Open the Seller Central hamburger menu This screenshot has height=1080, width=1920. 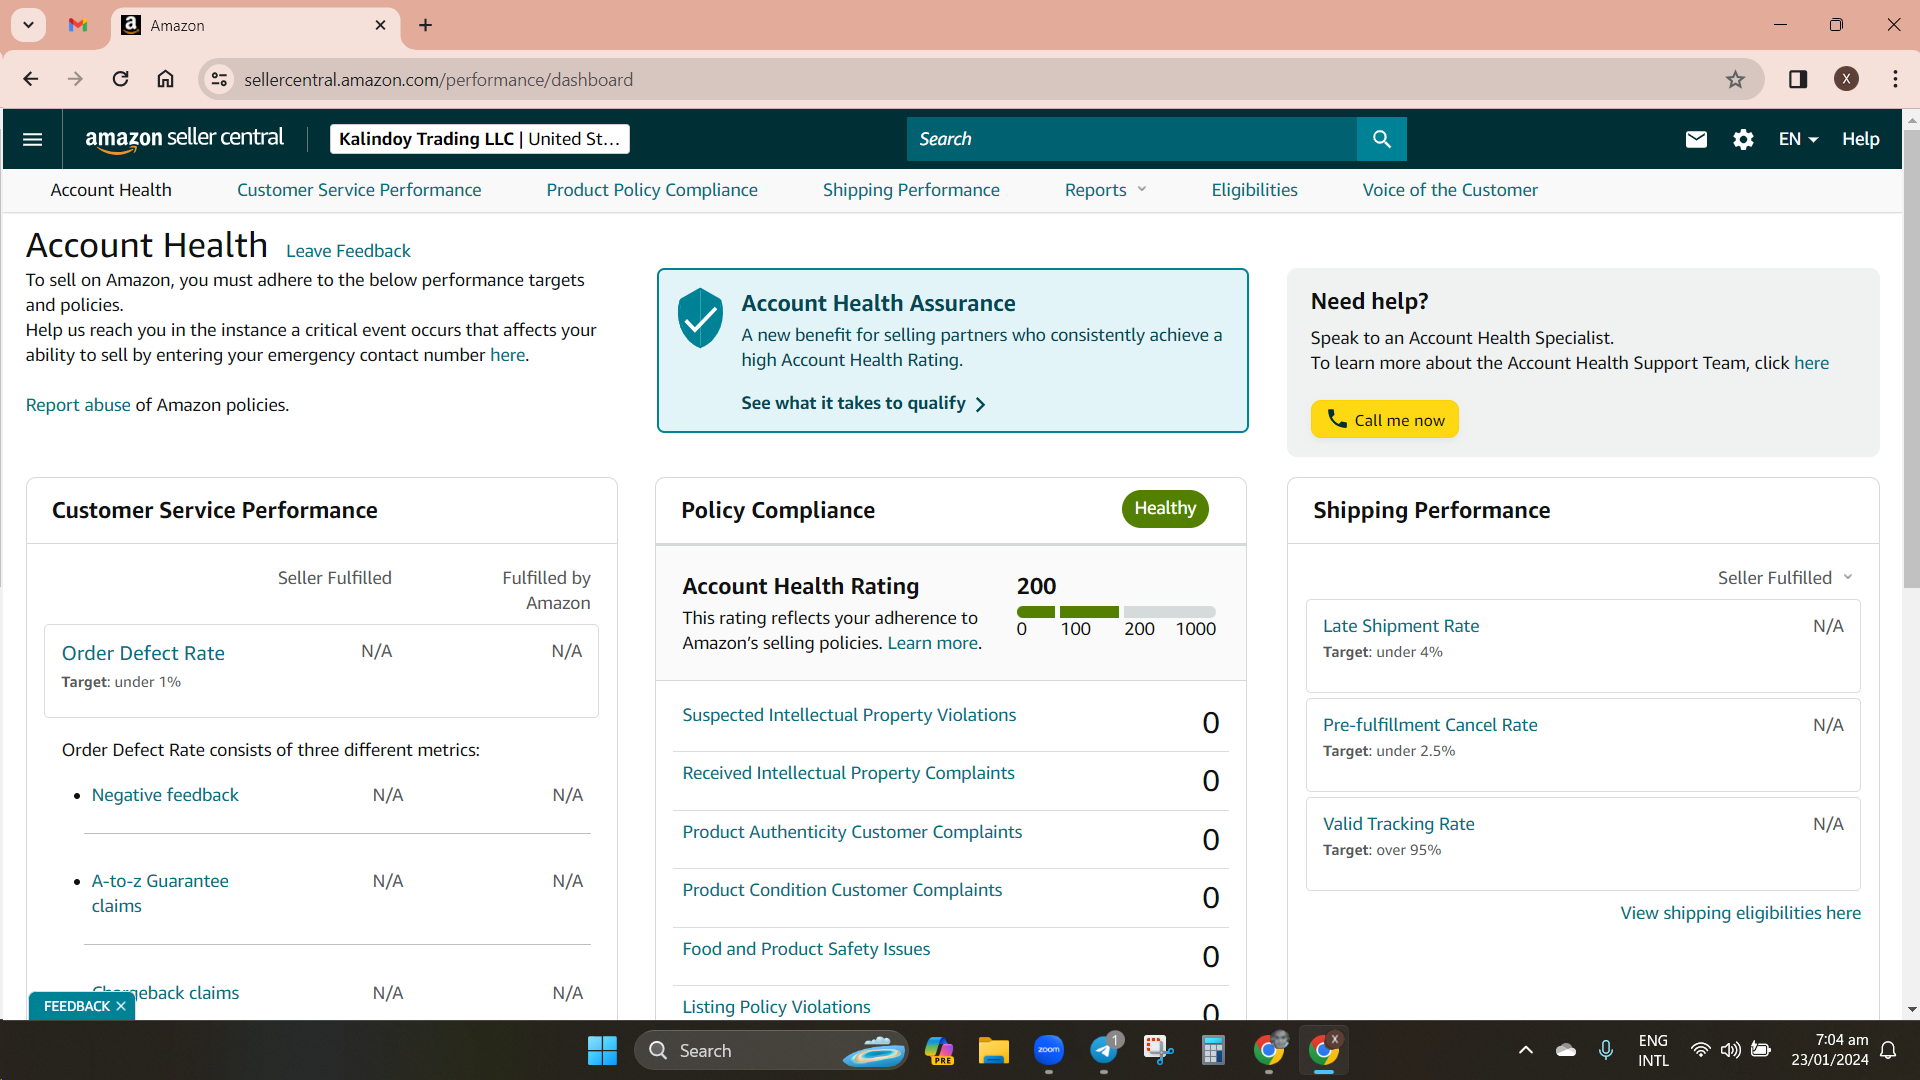point(32,139)
